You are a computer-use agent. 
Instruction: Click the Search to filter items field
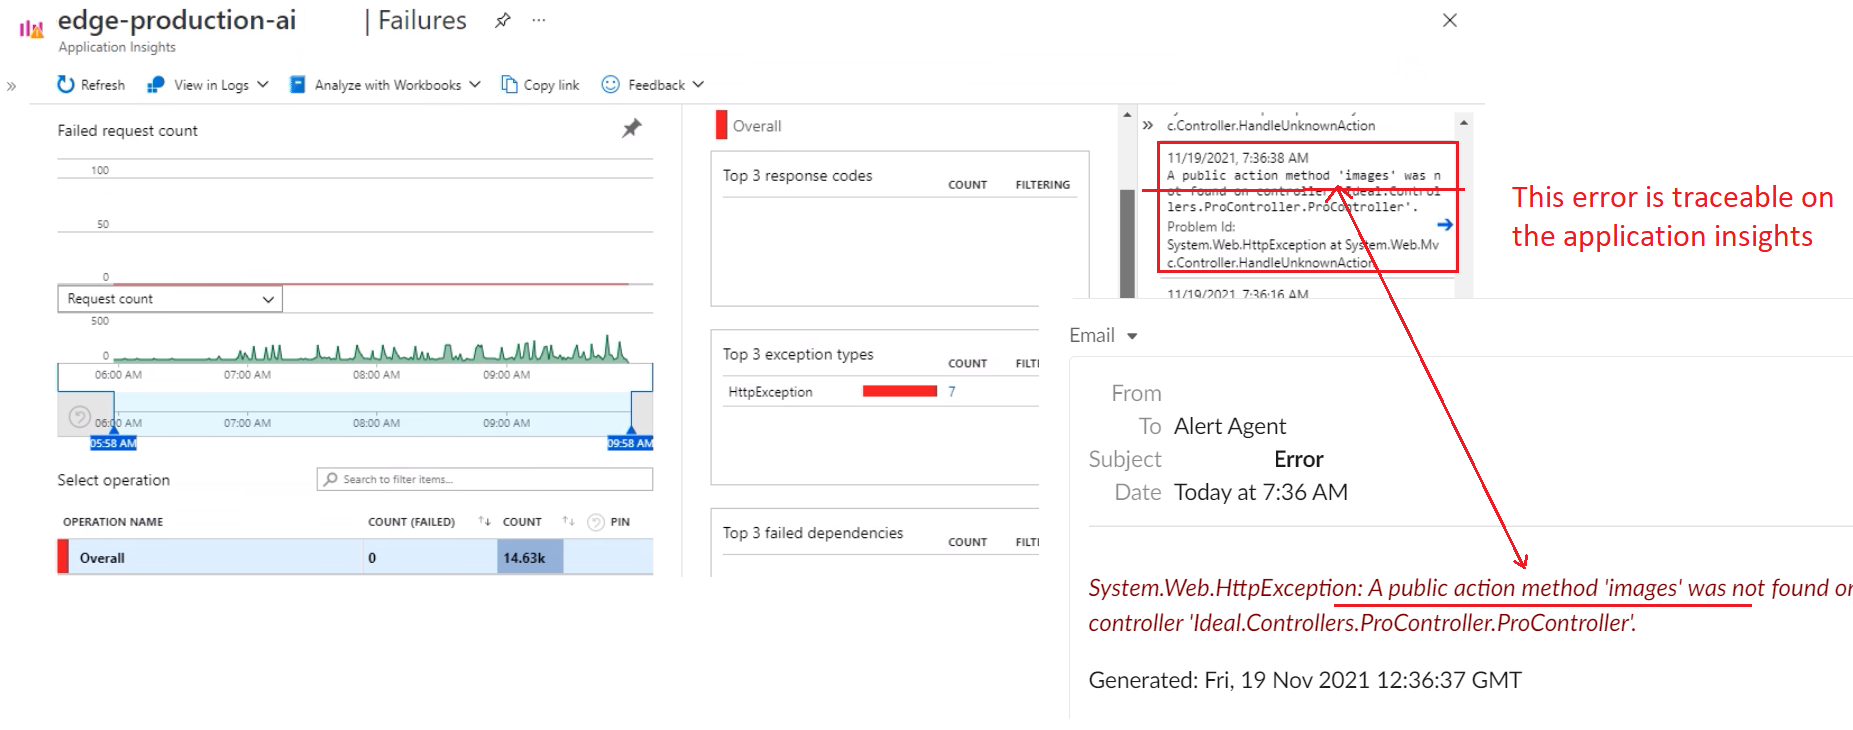click(485, 479)
